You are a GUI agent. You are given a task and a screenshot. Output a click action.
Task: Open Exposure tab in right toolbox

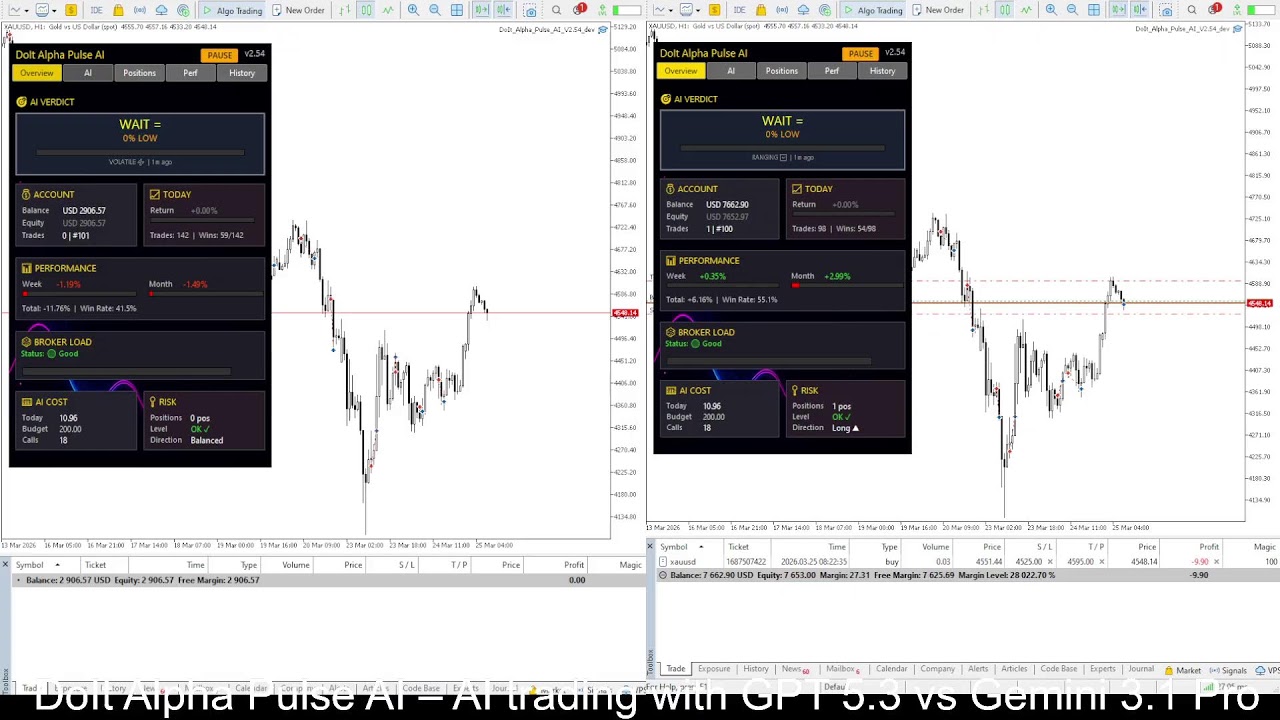point(714,669)
